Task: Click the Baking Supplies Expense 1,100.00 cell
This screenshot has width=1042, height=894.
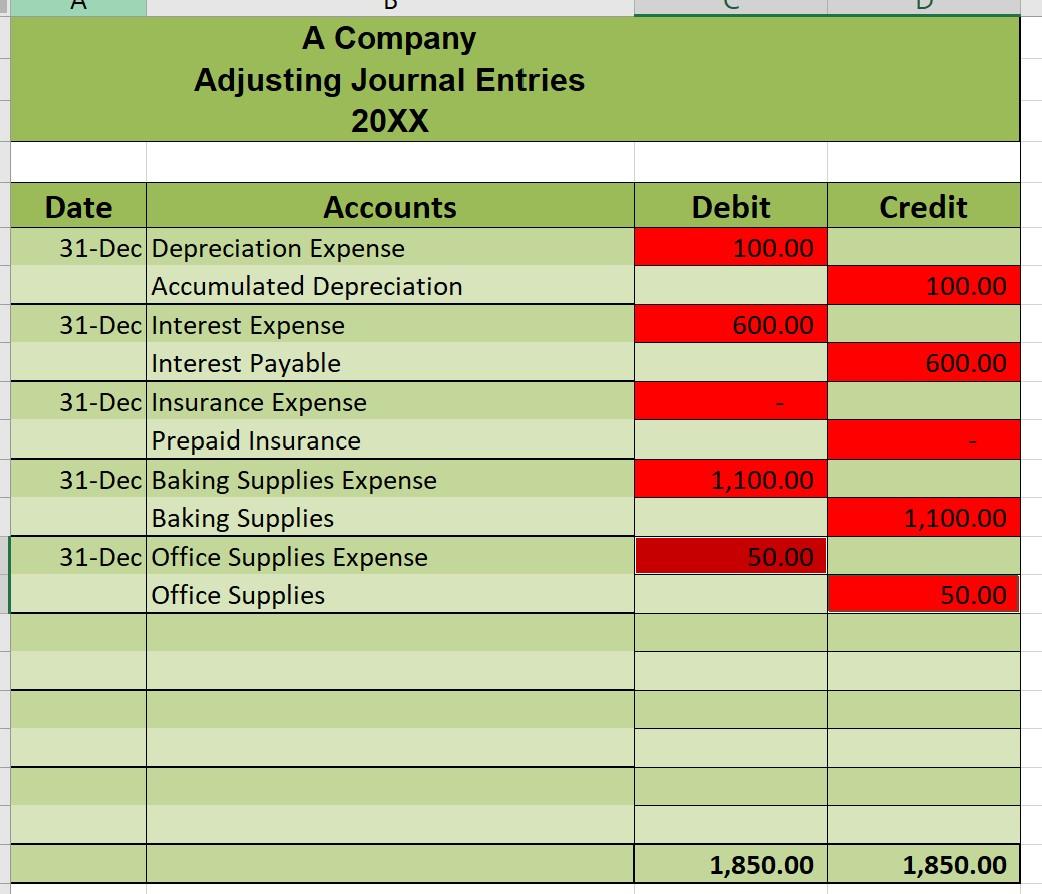Action: 731,480
